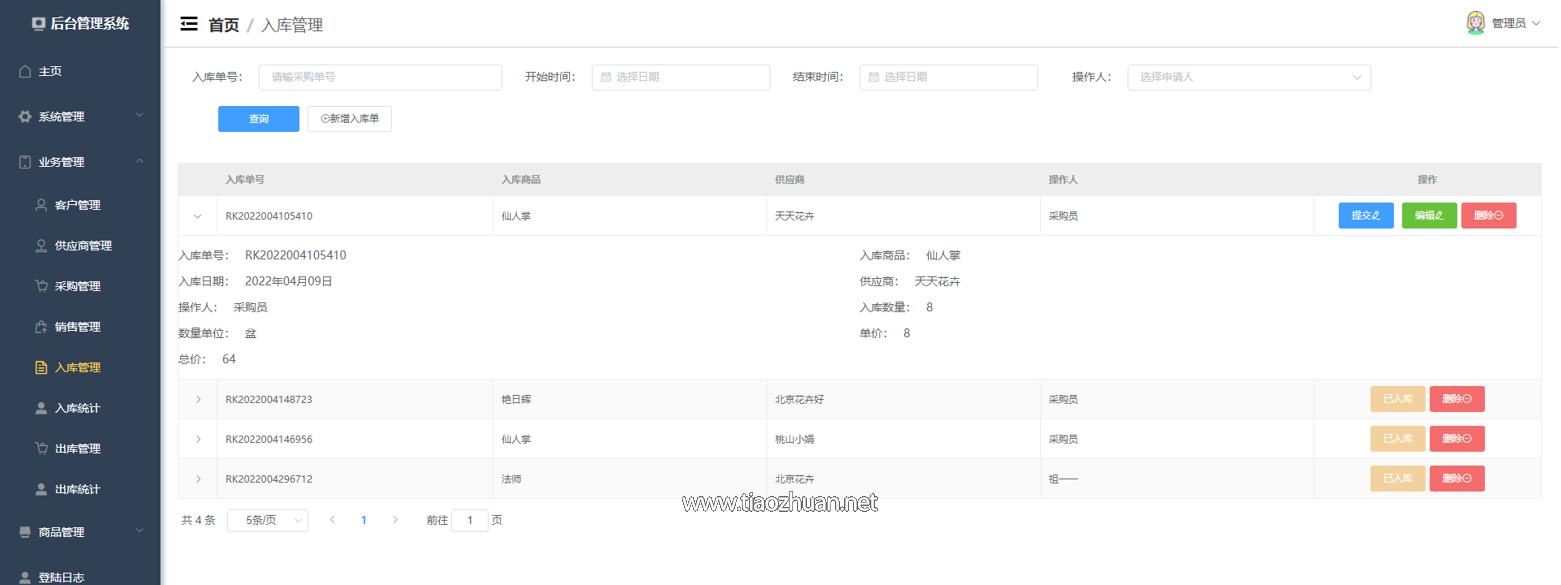Click the admin avatar picture
The width and height of the screenshot is (1561, 585).
pyautogui.click(x=1476, y=23)
